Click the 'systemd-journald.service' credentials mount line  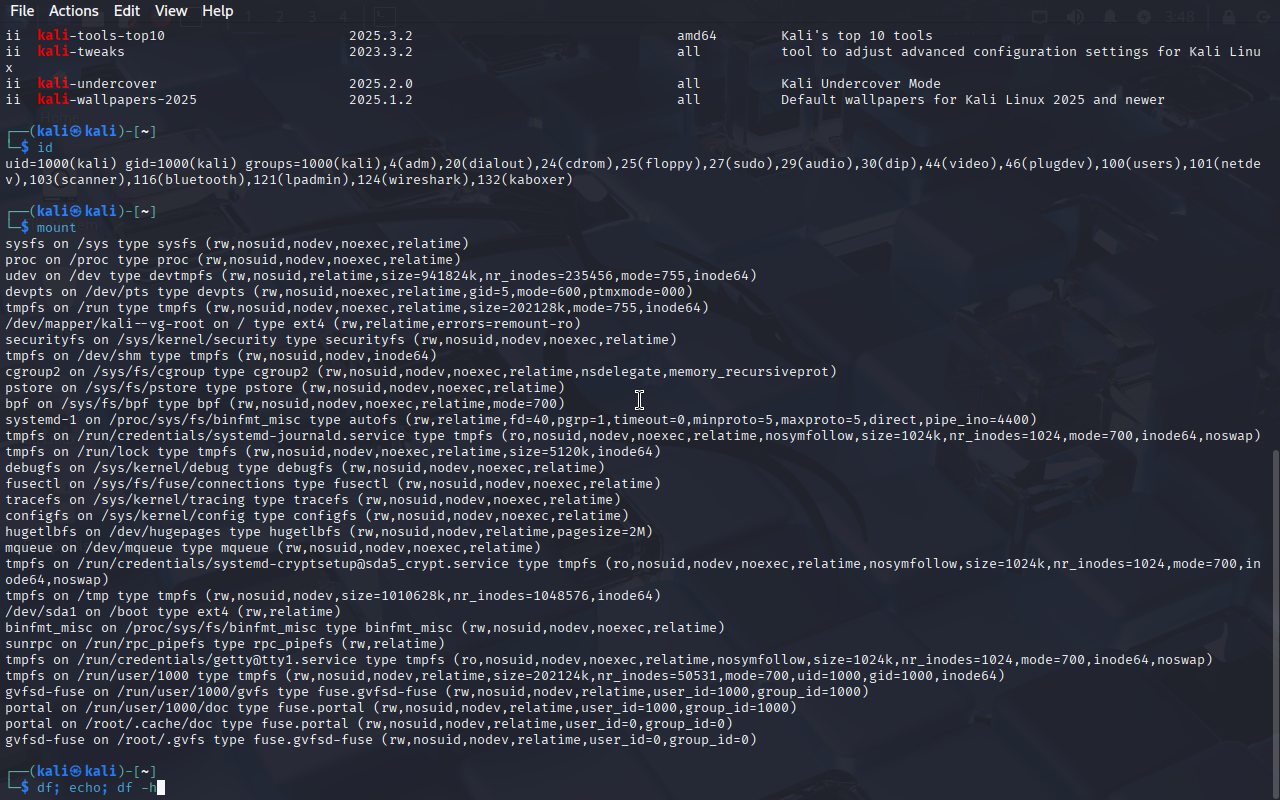pos(633,436)
